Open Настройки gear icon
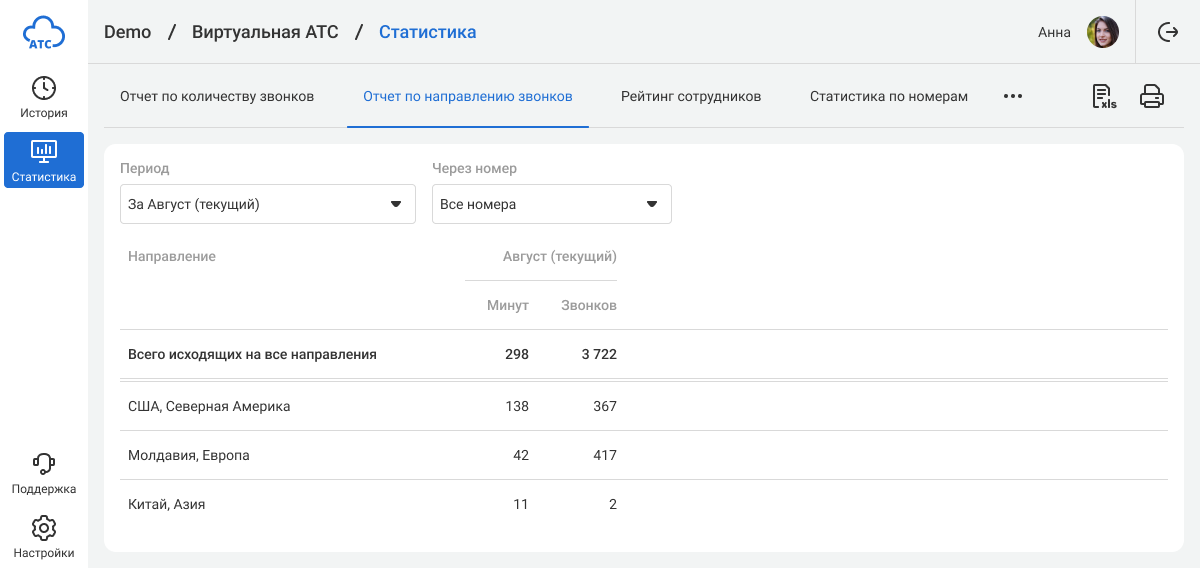Screen dimensions: 1200x568 point(44,528)
